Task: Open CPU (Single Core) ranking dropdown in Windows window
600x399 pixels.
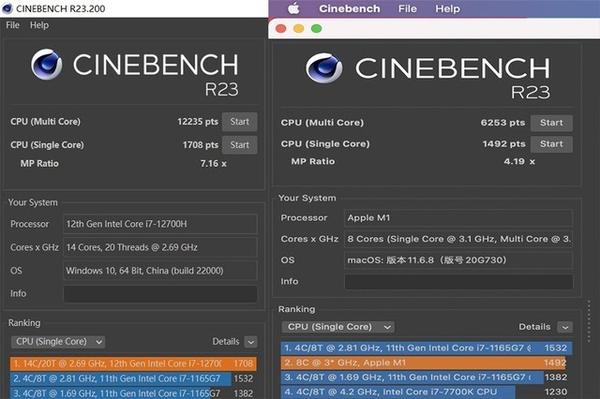Action: tap(58, 342)
